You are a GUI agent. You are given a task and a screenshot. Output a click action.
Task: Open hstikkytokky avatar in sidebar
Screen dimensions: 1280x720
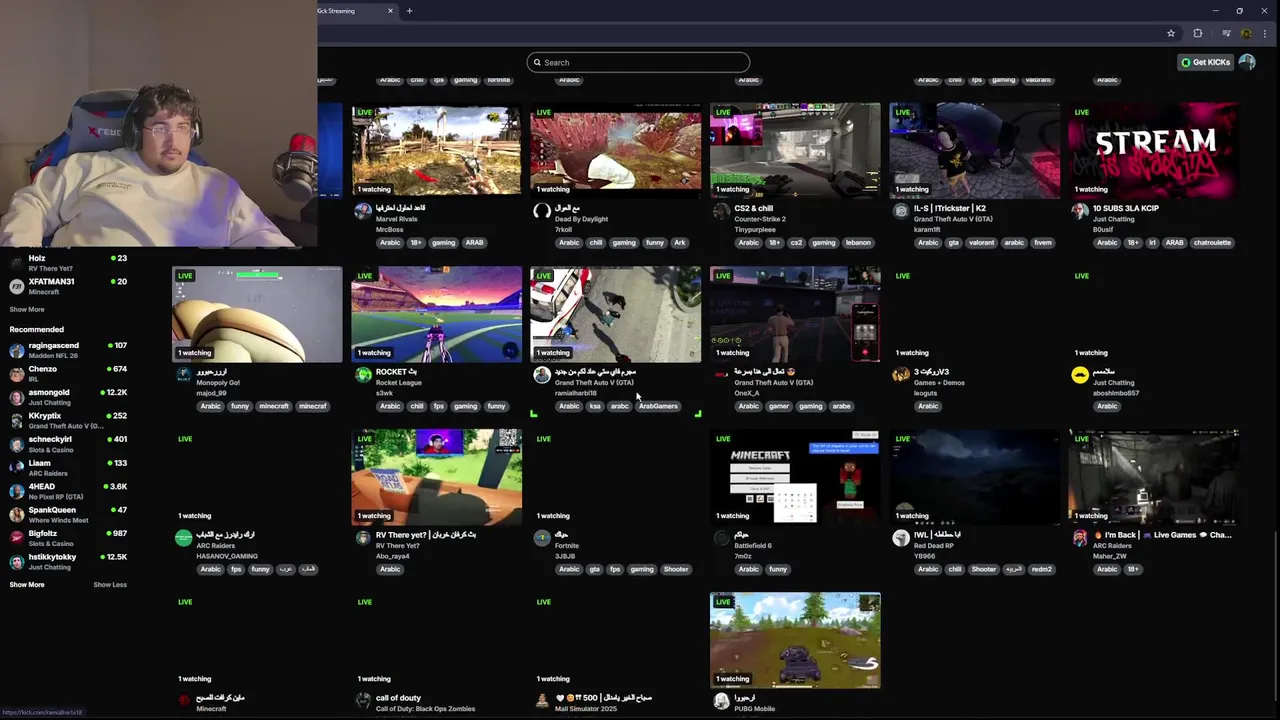(x=16, y=561)
